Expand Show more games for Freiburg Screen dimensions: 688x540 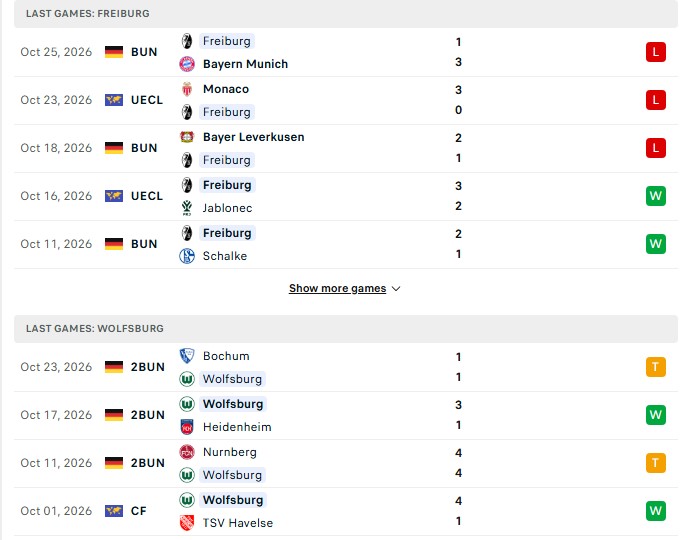(x=337, y=288)
